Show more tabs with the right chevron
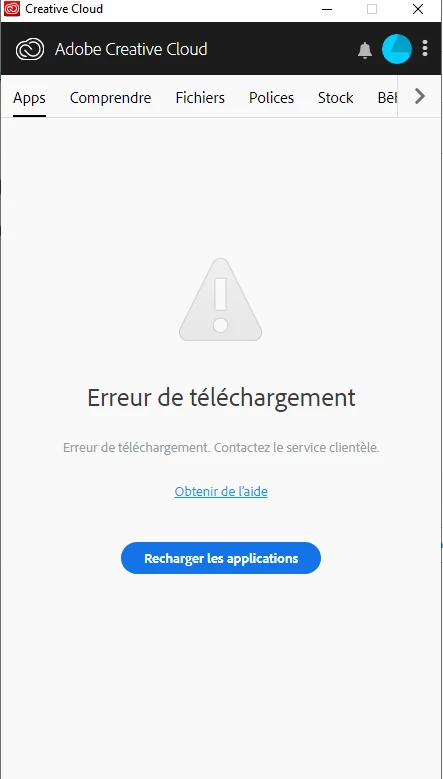 coord(420,96)
